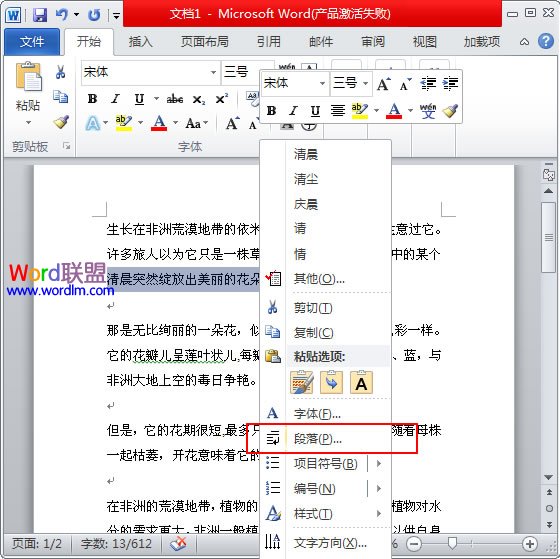The image size is (560, 559).
Task: Open the 剪贴板 dialog launcher
Action: pos(66,146)
